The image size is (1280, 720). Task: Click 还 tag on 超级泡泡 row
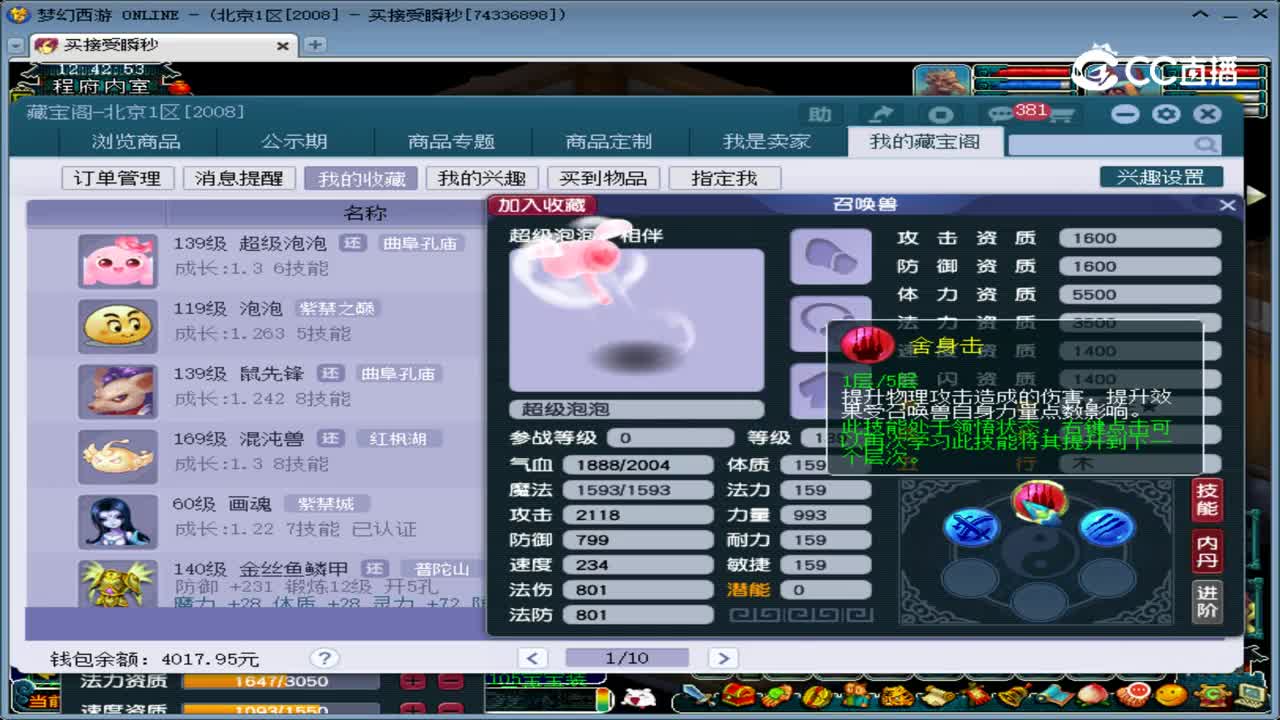352,243
